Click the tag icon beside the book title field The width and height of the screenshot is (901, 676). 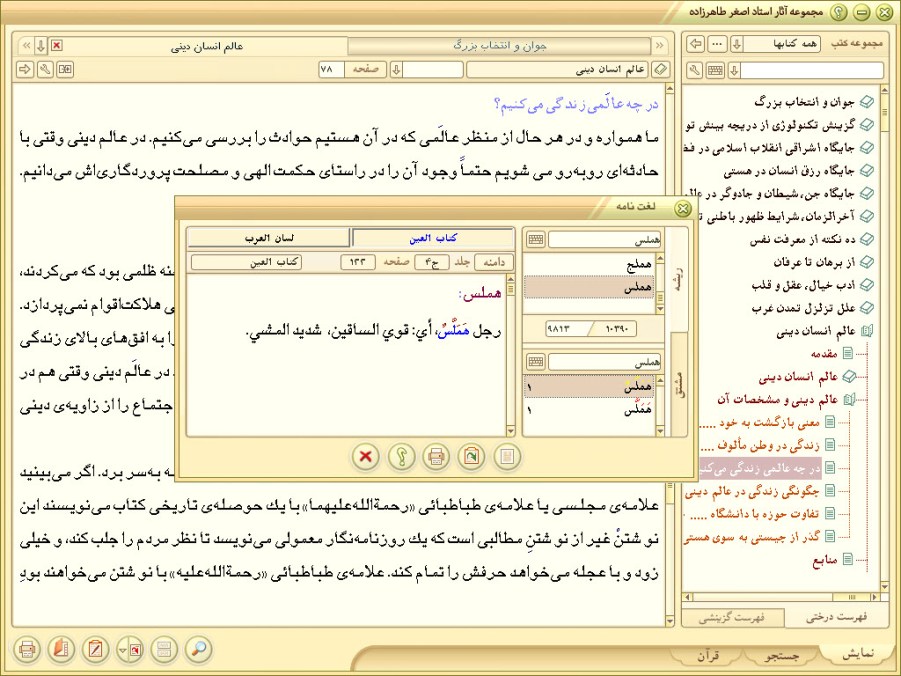click(x=661, y=70)
